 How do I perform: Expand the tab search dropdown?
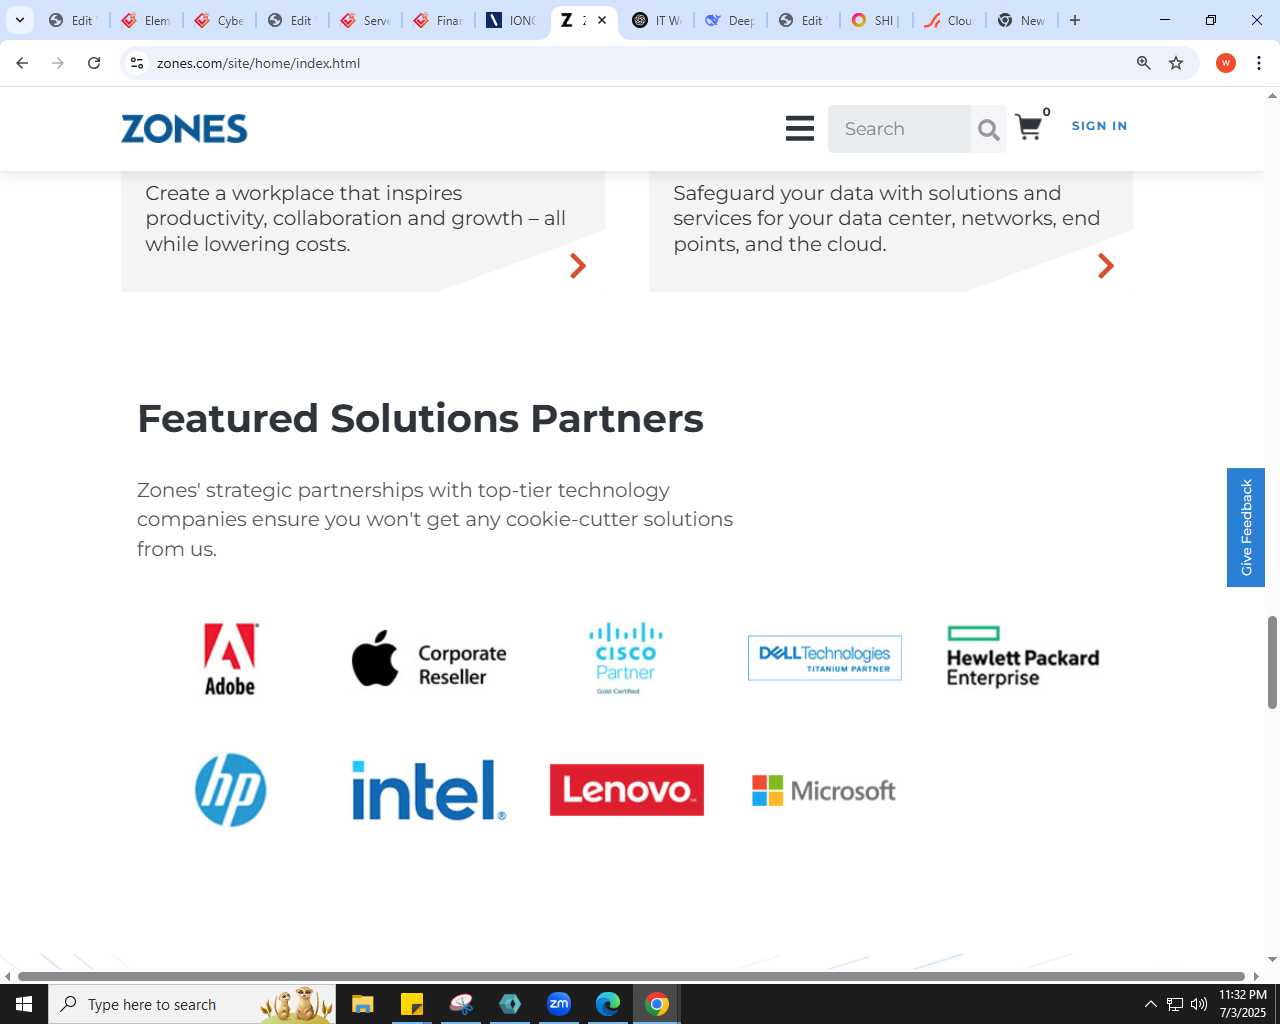[x=19, y=20]
